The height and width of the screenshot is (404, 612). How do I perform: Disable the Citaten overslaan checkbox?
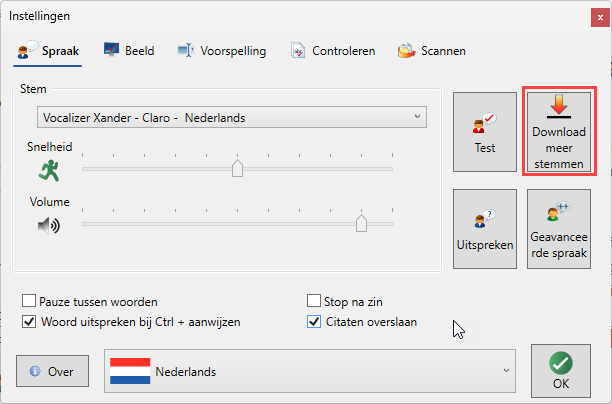click(314, 322)
